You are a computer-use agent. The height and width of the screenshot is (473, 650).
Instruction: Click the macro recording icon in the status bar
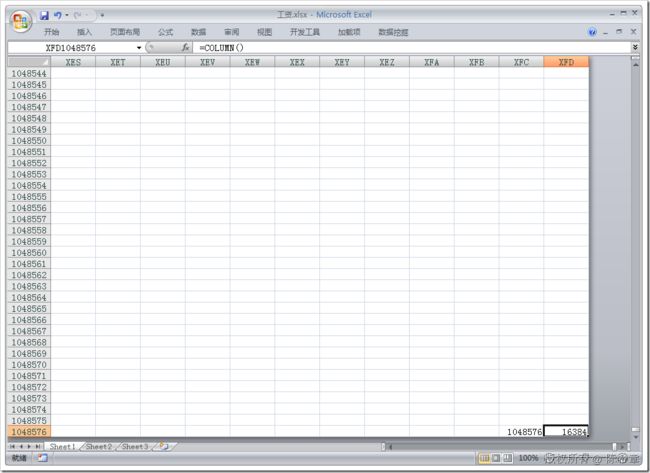(42, 458)
